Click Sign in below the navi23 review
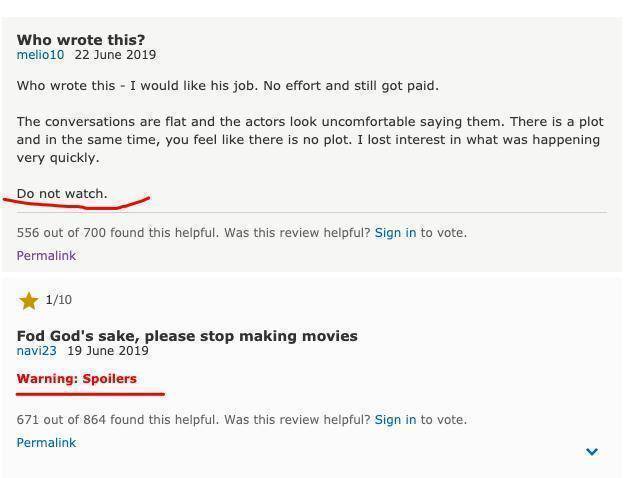 (x=395, y=420)
